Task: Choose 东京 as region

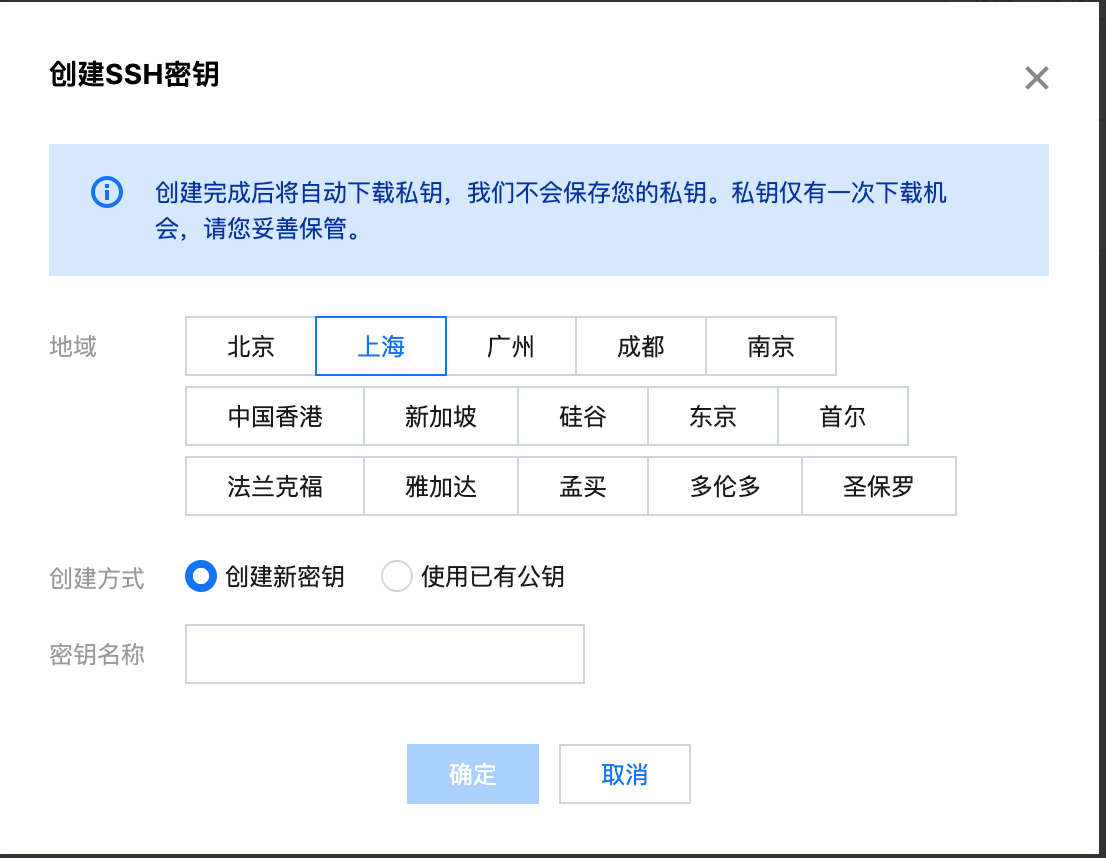Action: 712,416
